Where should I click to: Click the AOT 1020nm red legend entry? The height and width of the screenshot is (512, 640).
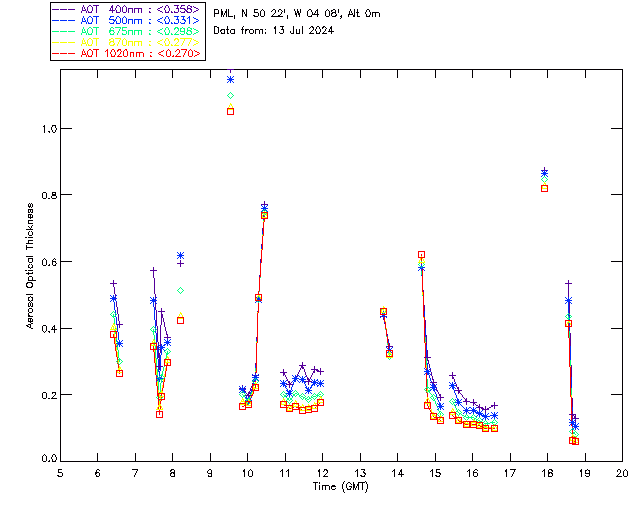point(126,53)
